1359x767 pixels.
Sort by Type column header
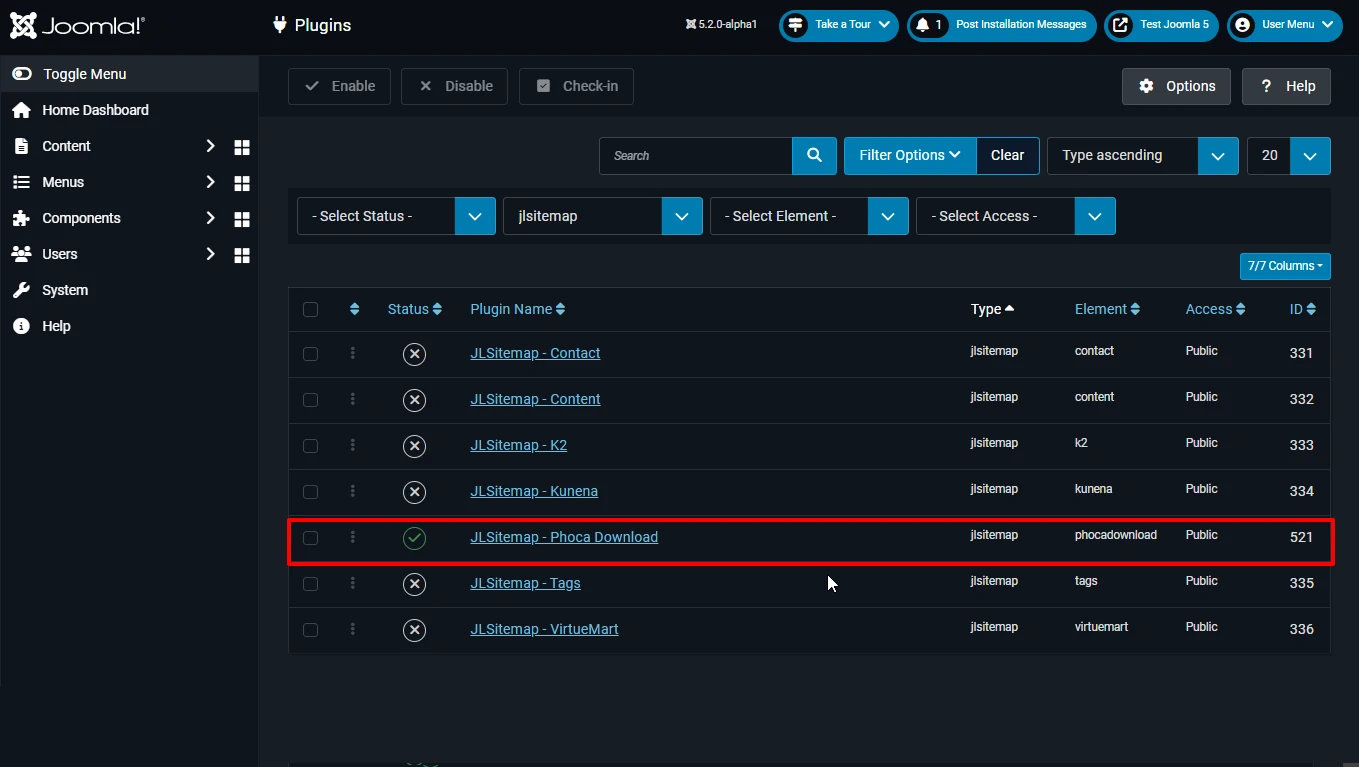click(x=992, y=310)
